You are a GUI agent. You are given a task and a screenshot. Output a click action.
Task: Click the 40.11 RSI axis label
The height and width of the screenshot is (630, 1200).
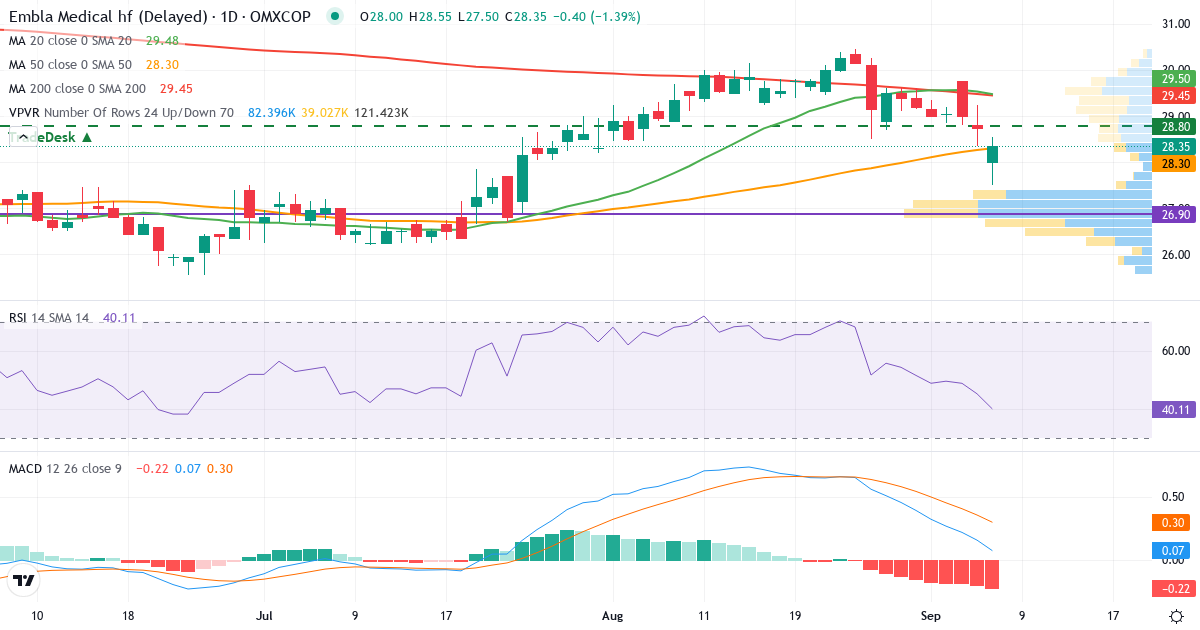point(1175,409)
